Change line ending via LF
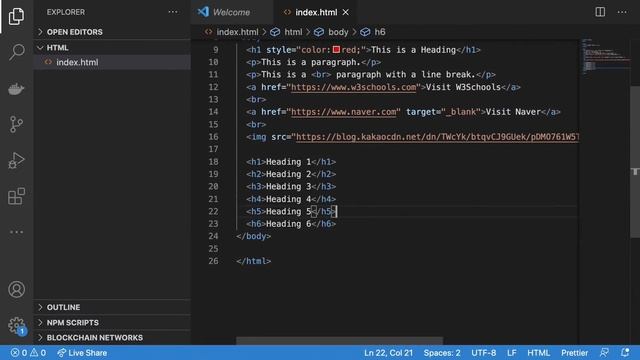Image resolution: width=640 pixels, height=360 pixels. tap(511, 353)
